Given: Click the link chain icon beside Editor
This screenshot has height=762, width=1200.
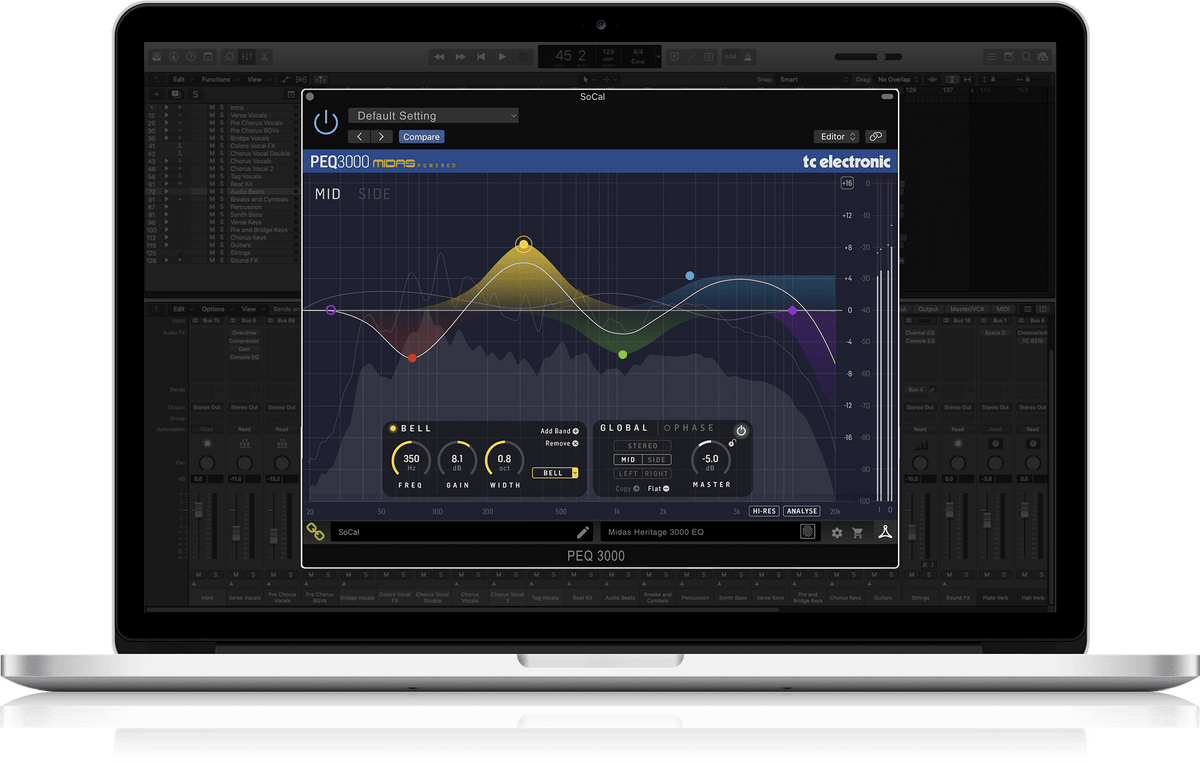Looking at the screenshot, I should [875, 137].
